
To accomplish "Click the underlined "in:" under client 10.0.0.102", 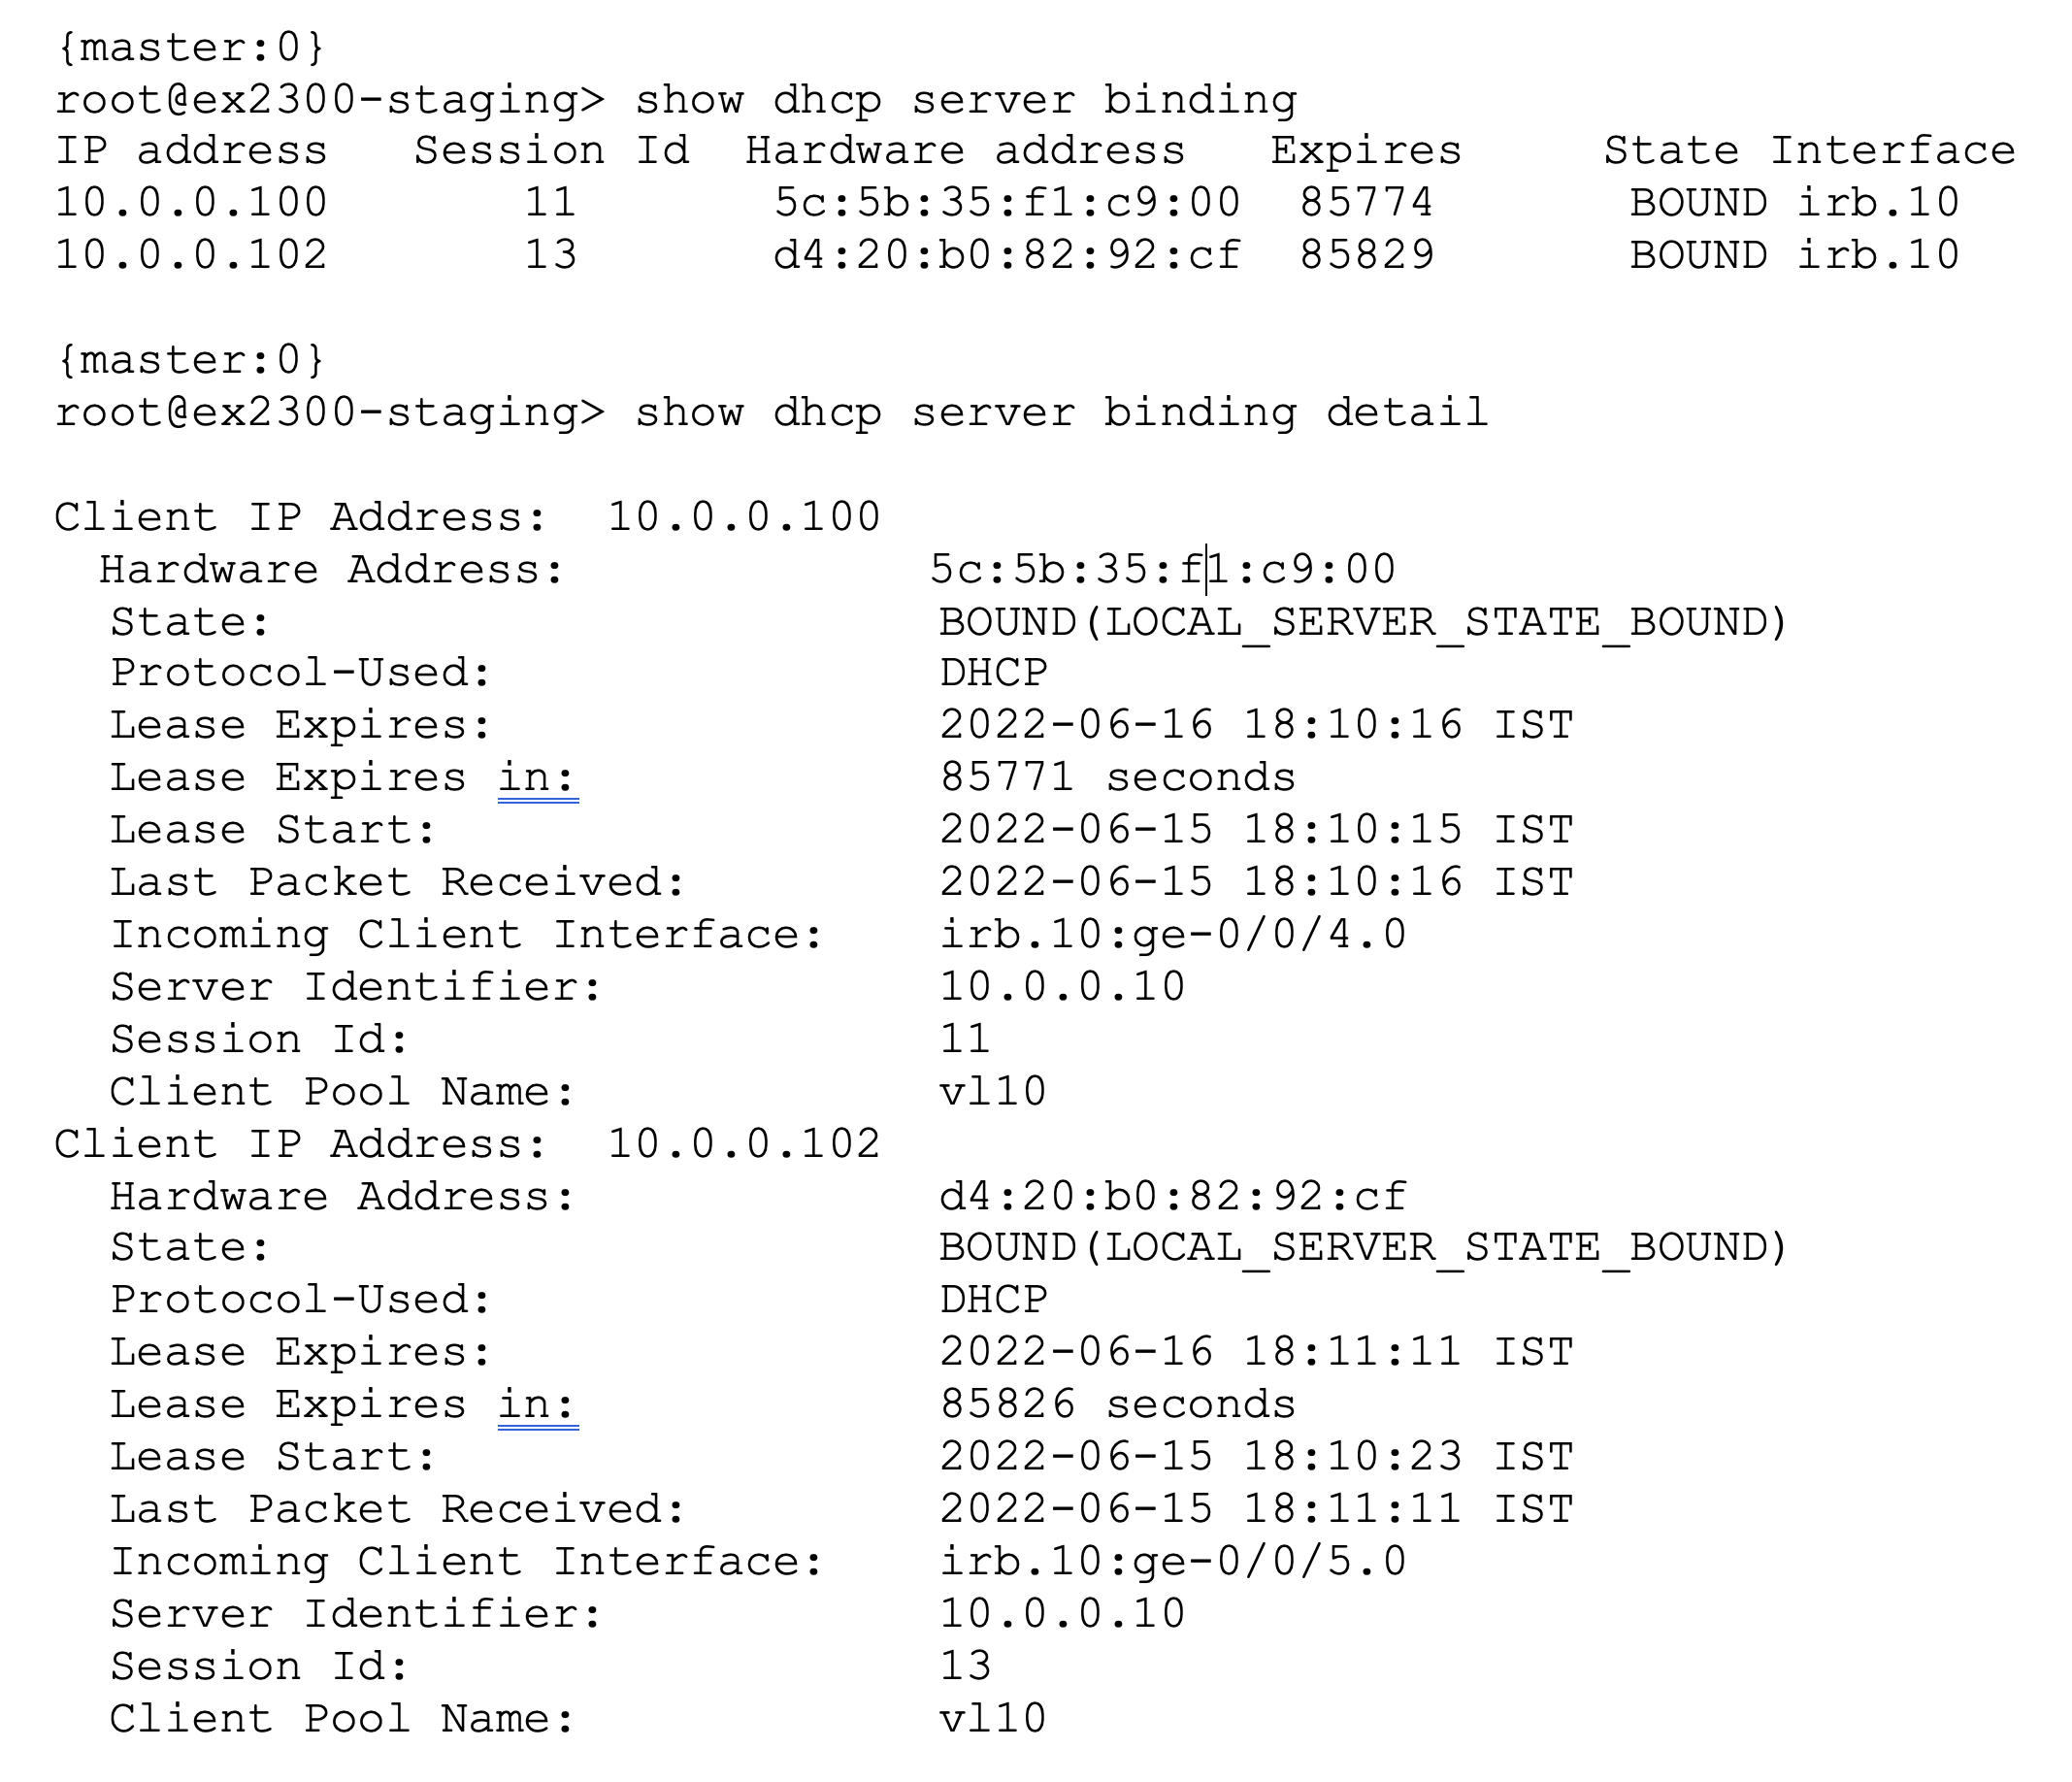I will [537, 1405].
